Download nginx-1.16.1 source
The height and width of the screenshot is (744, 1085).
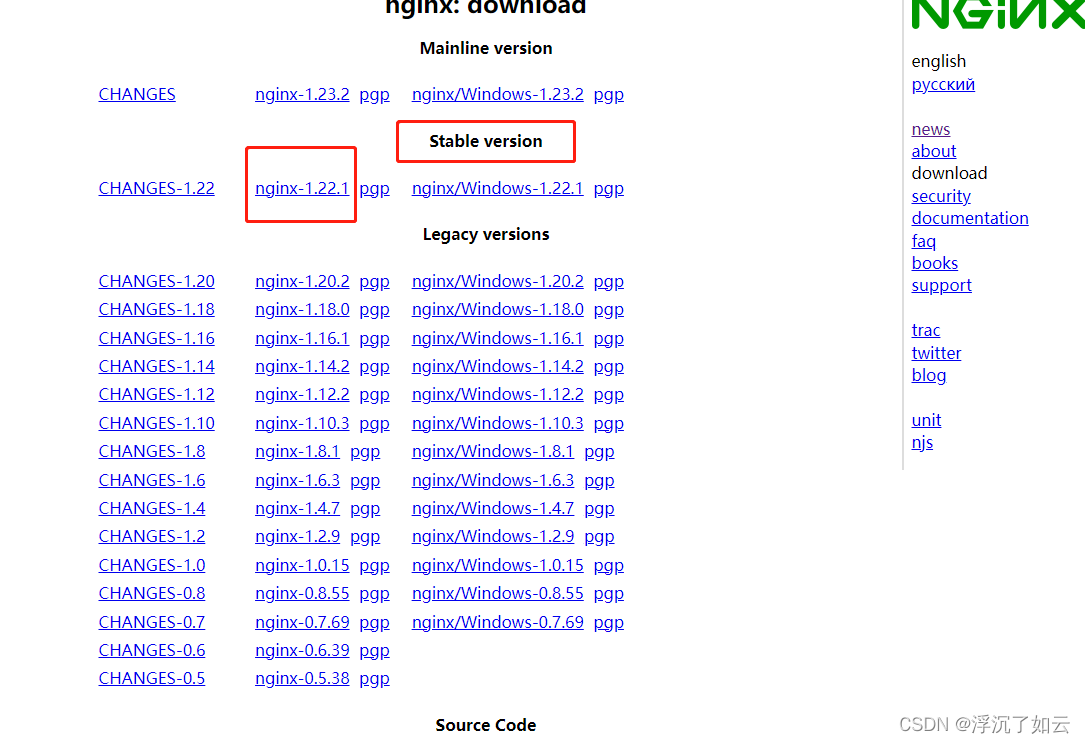tap(302, 338)
